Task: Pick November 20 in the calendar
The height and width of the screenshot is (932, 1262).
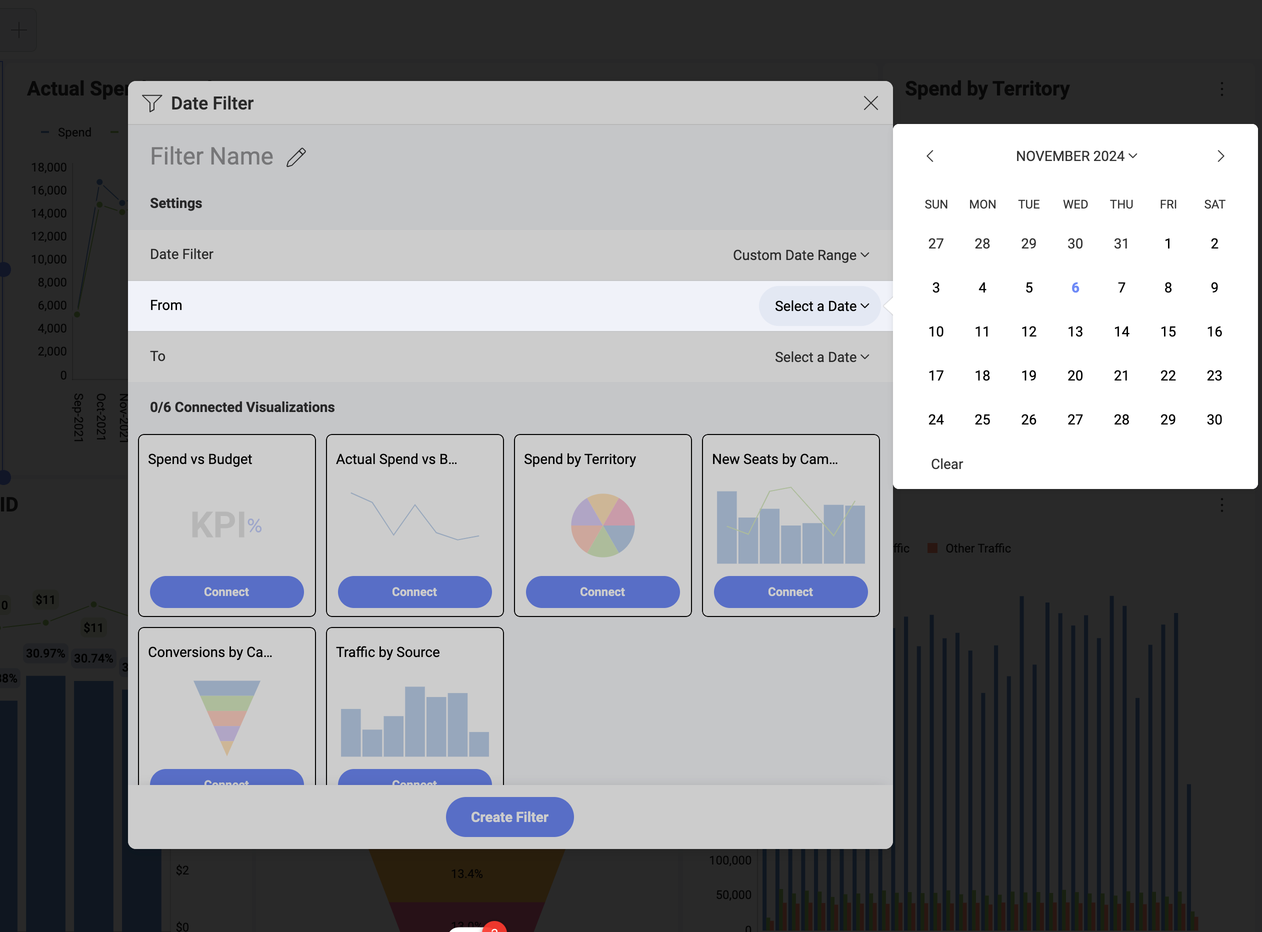Action: click(x=1075, y=376)
